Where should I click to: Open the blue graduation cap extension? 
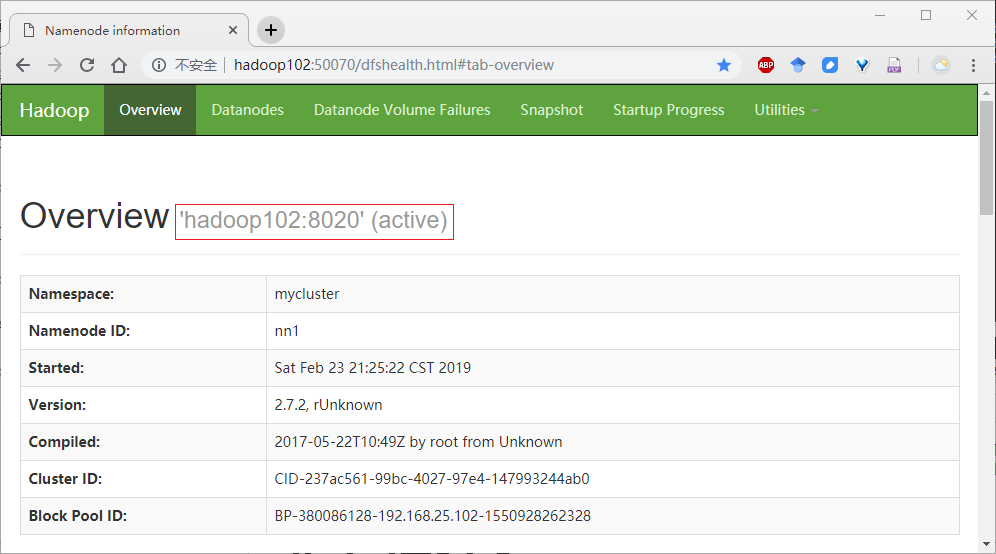tap(798, 65)
